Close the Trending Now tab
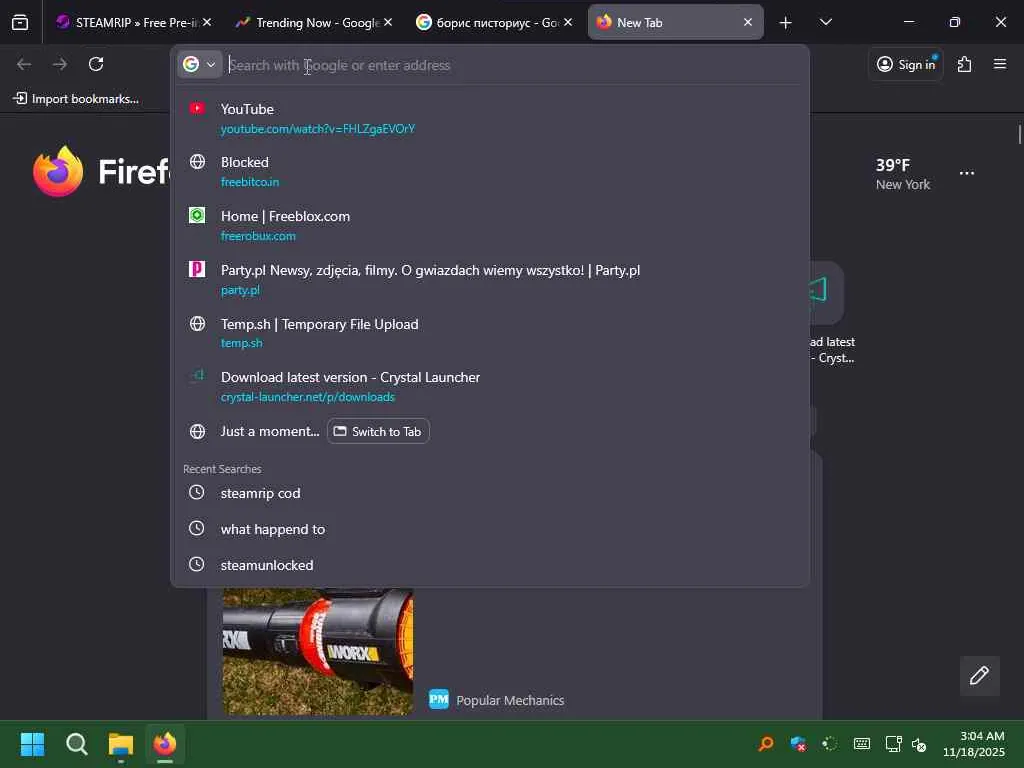 click(x=388, y=22)
